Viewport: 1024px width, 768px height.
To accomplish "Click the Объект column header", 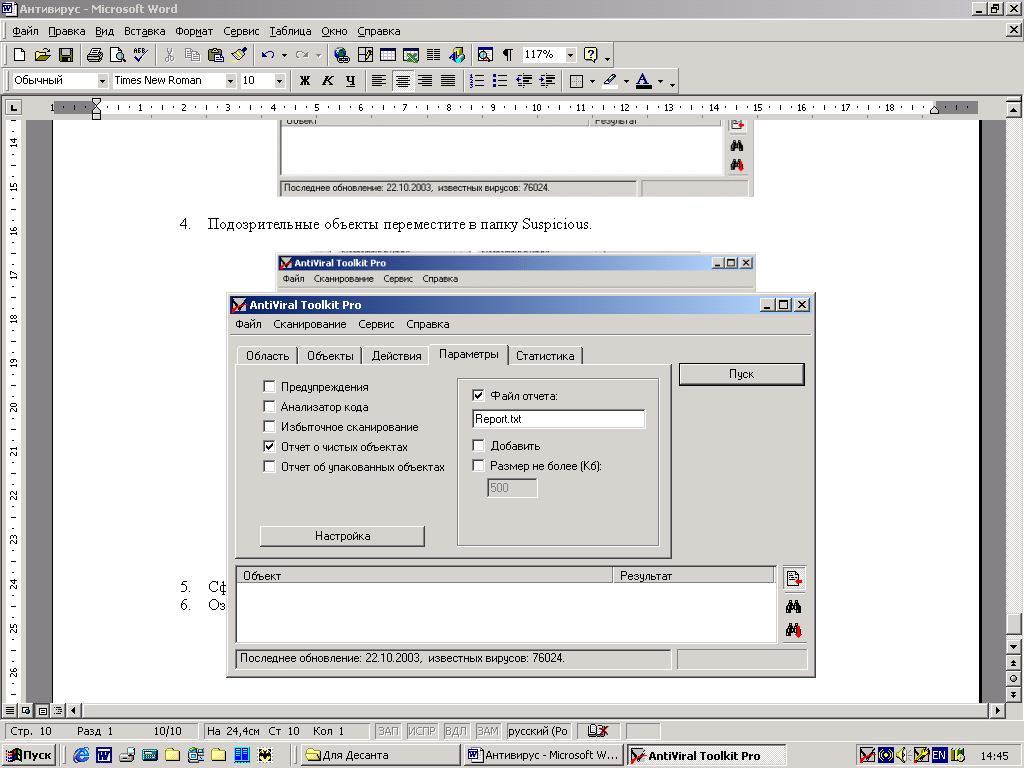I will pos(424,575).
